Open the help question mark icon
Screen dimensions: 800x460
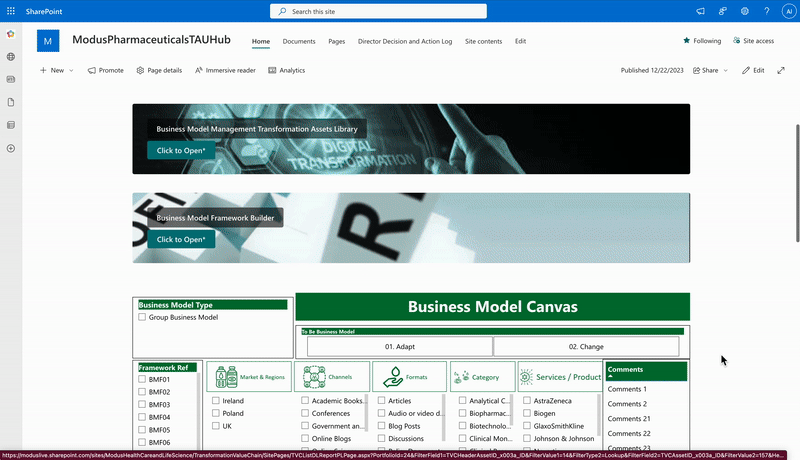point(767,11)
